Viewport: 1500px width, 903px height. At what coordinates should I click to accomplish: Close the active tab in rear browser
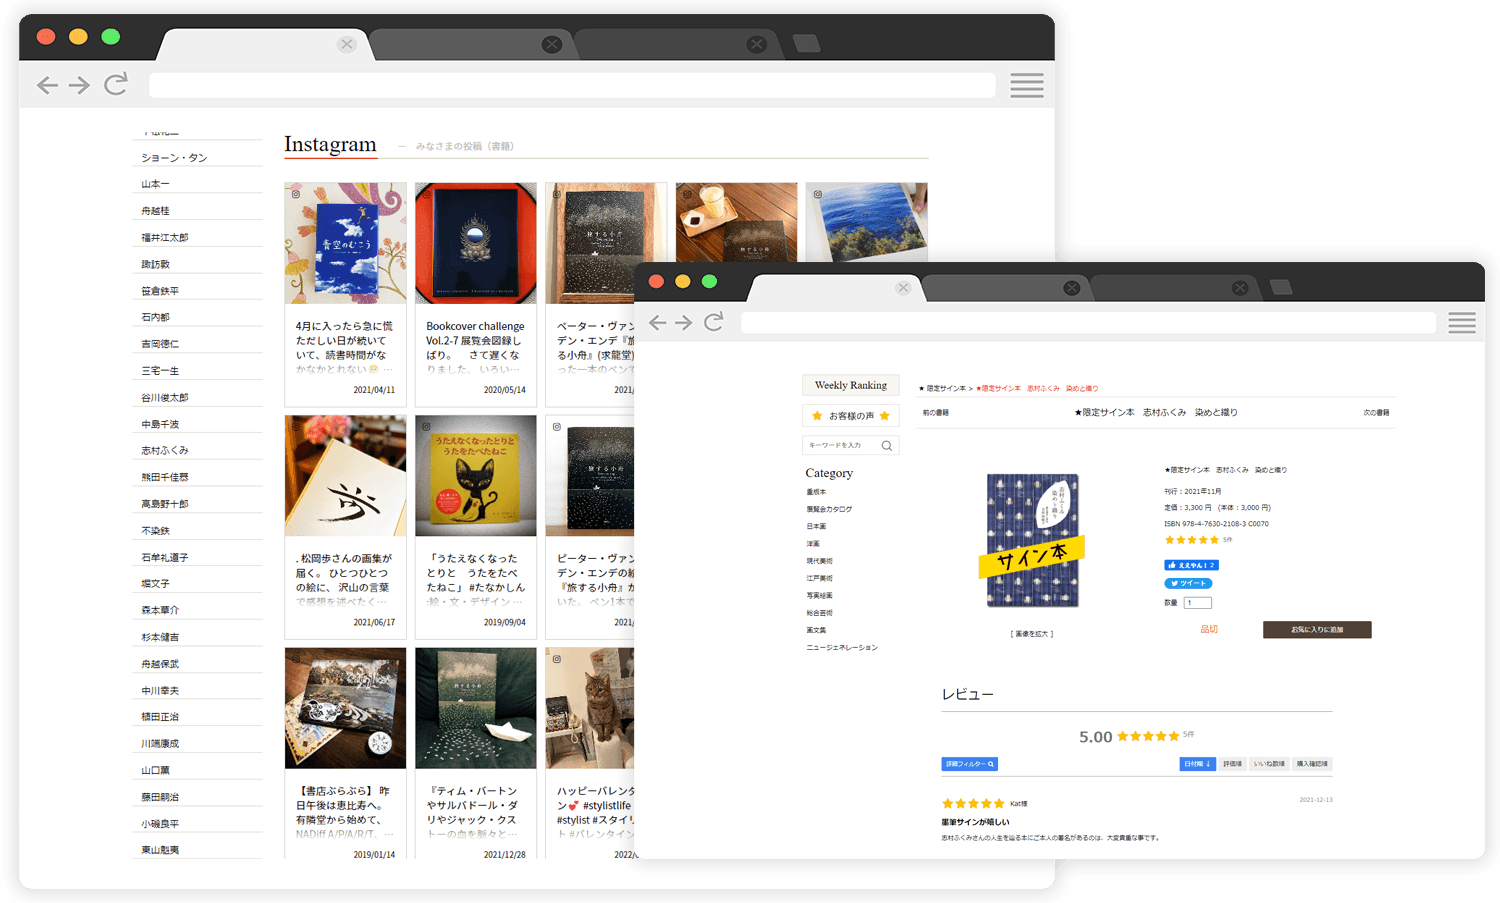[x=347, y=44]
